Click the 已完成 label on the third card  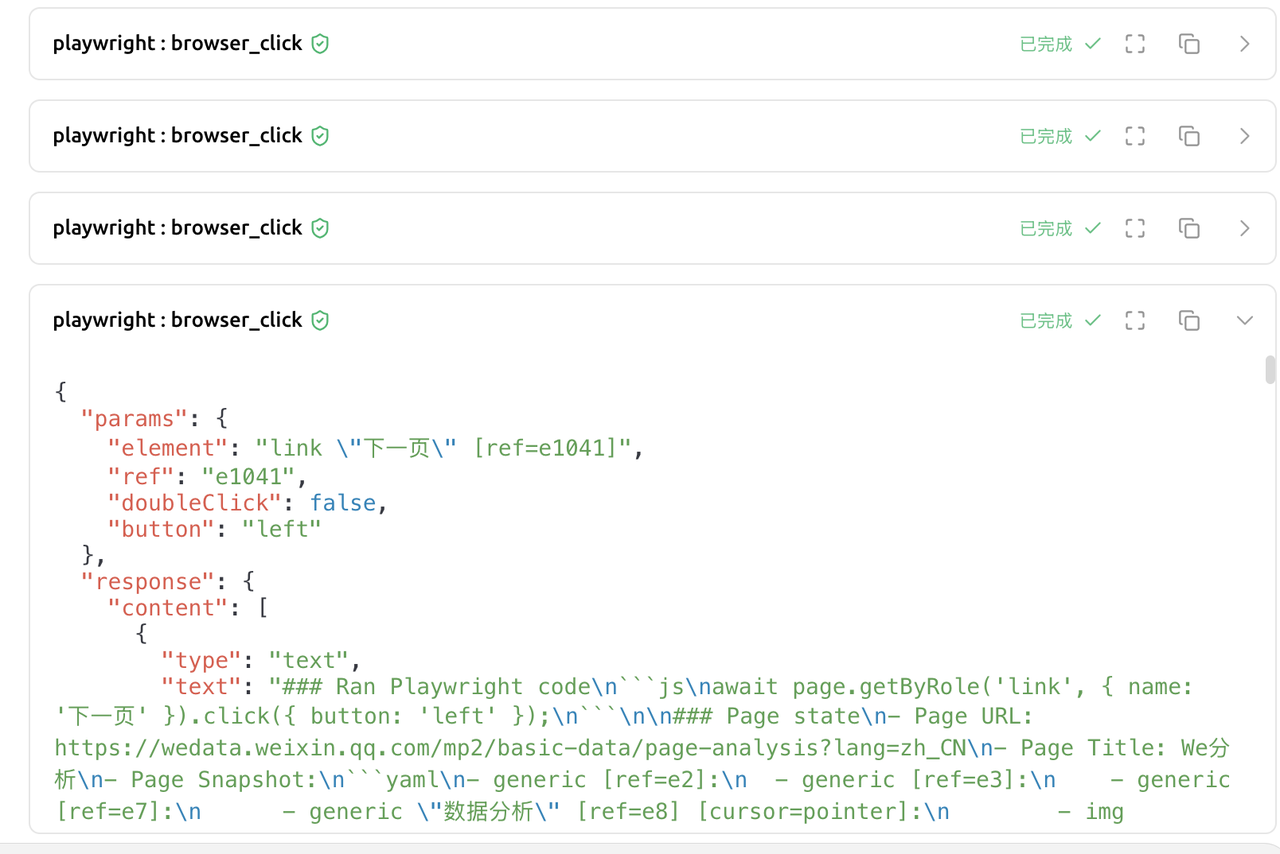[1045, 228]
